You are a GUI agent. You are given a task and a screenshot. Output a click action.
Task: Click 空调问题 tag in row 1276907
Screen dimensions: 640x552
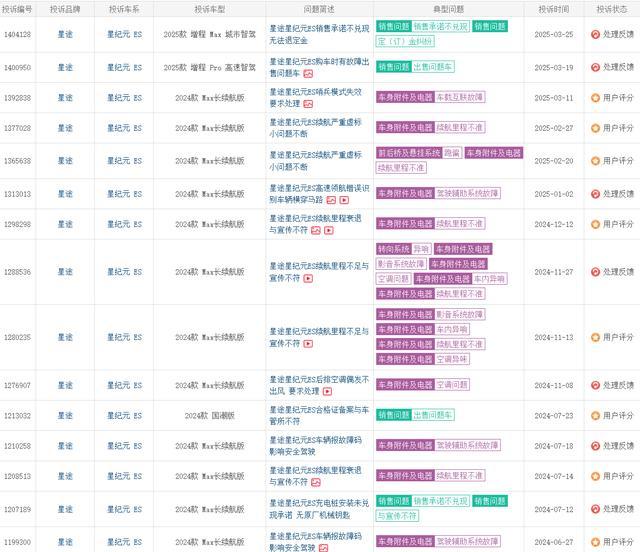pos(452,385)
